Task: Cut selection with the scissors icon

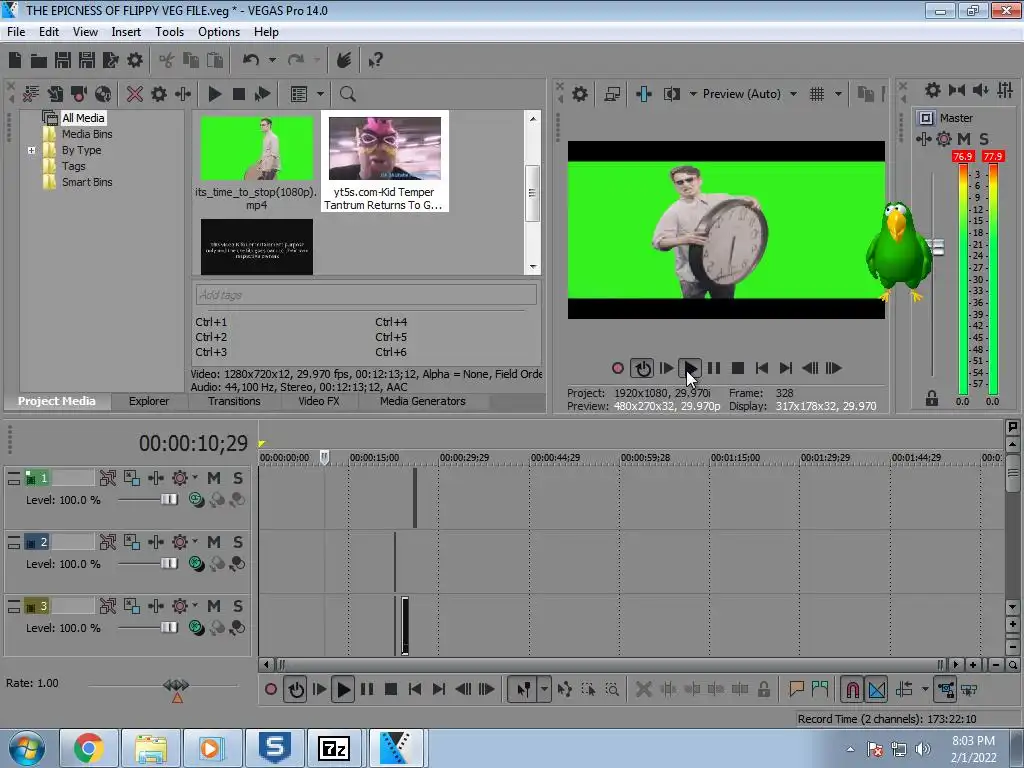Action: [x=167, y=60]
